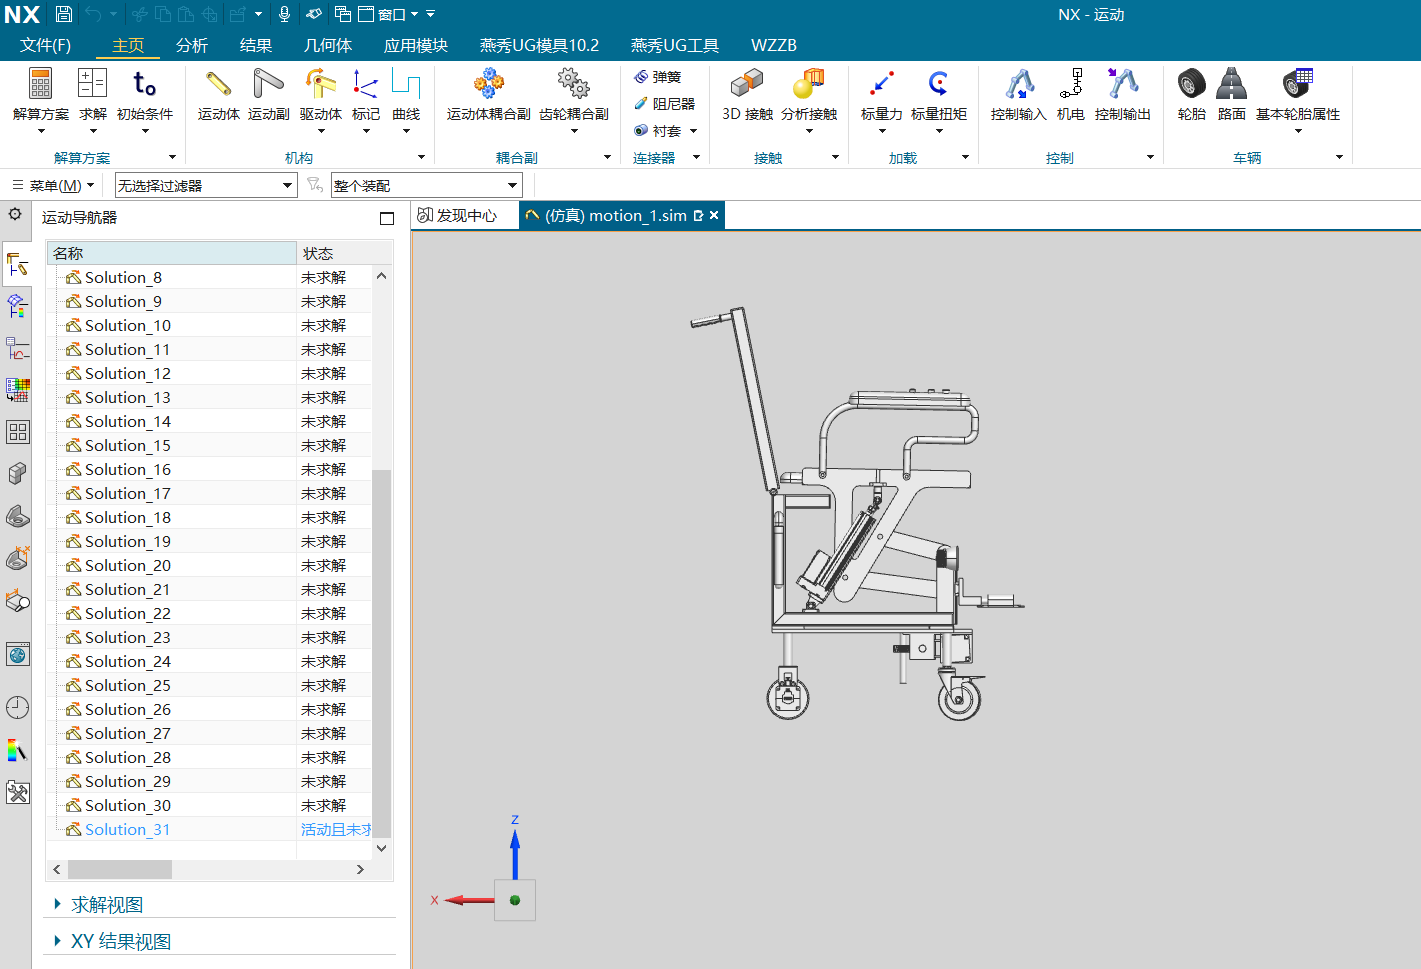Open the 整个装配 scope dropdown
Image resolution: width=1421 pixels, height=969 pixels.
[x=426, y=185]
